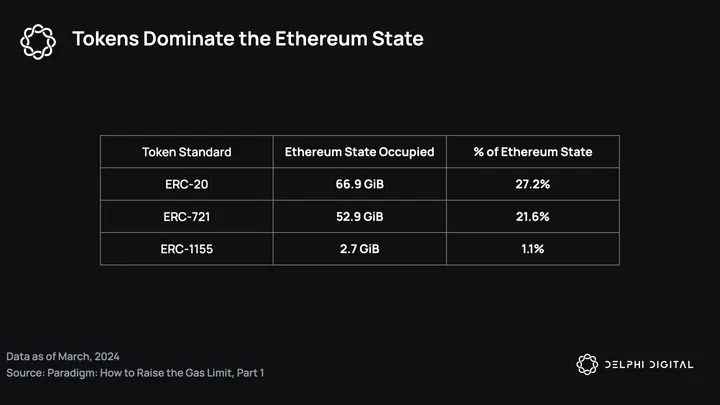The width and height of the screenshot is (720, 405).
Task: Click the '% of Ethereum State' header
Action: [x=532, y=152]
